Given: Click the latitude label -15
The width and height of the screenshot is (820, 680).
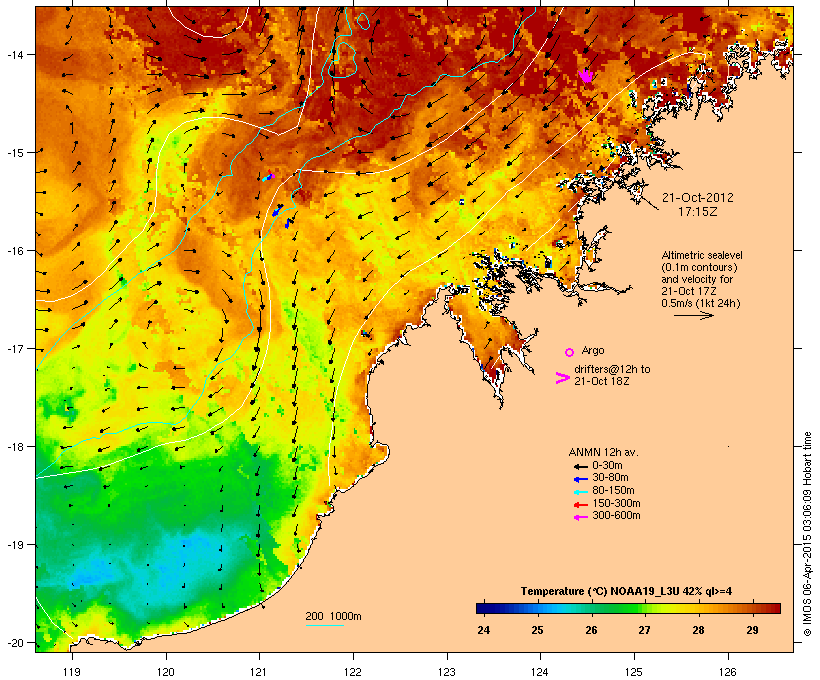Looking at the screenshot, I should coord(15,153).
